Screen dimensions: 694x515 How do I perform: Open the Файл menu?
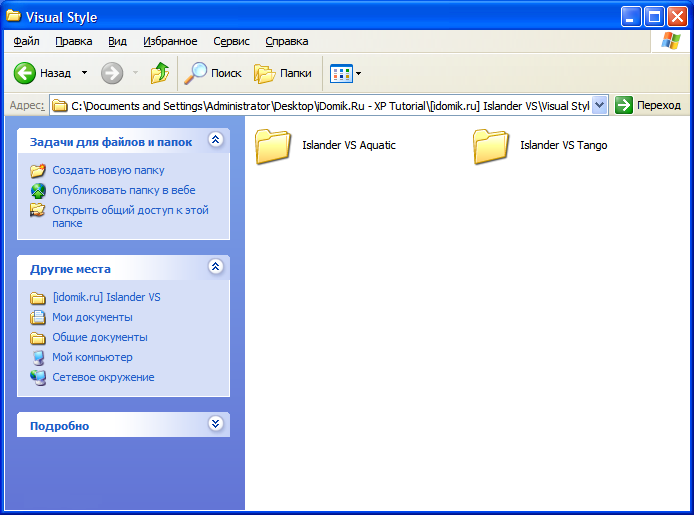(x=27, y=41)
